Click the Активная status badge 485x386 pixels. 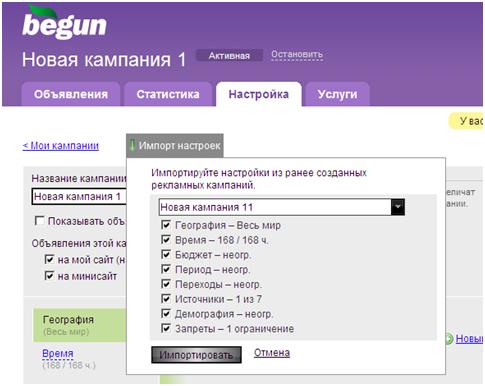(x=229, y=56)
